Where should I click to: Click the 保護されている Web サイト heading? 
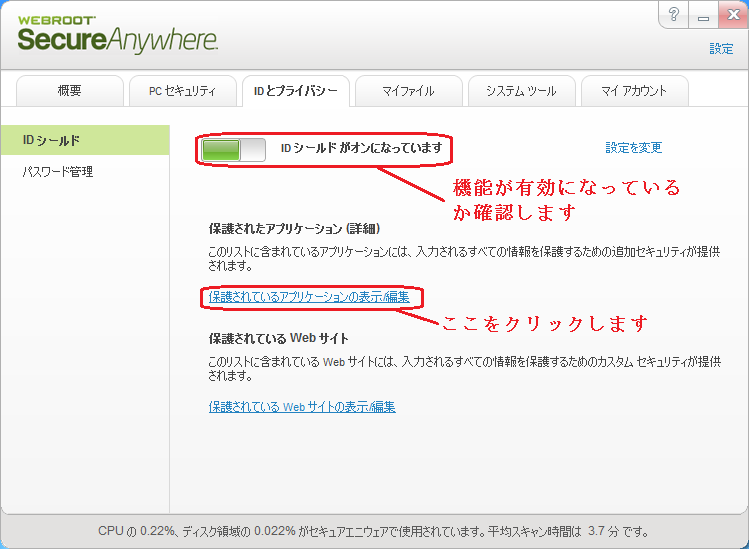click(278, 339)
